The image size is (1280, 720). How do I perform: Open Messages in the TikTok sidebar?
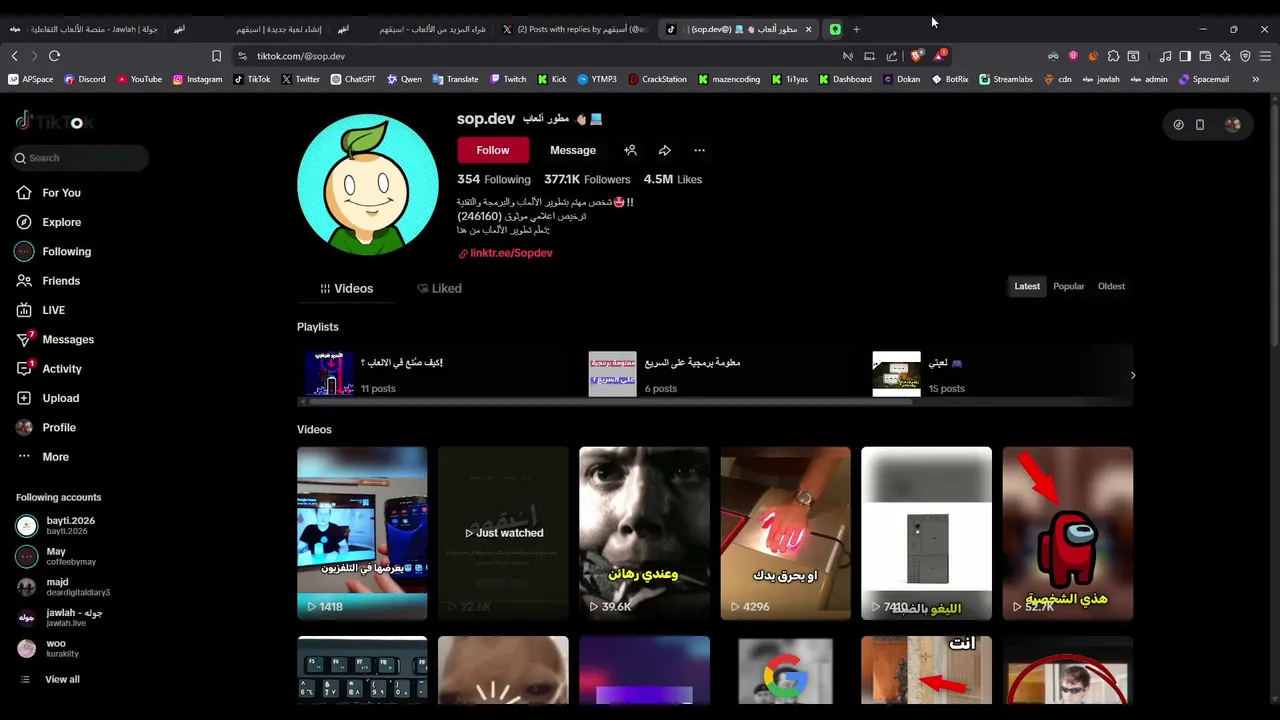[x=55, y=339]
